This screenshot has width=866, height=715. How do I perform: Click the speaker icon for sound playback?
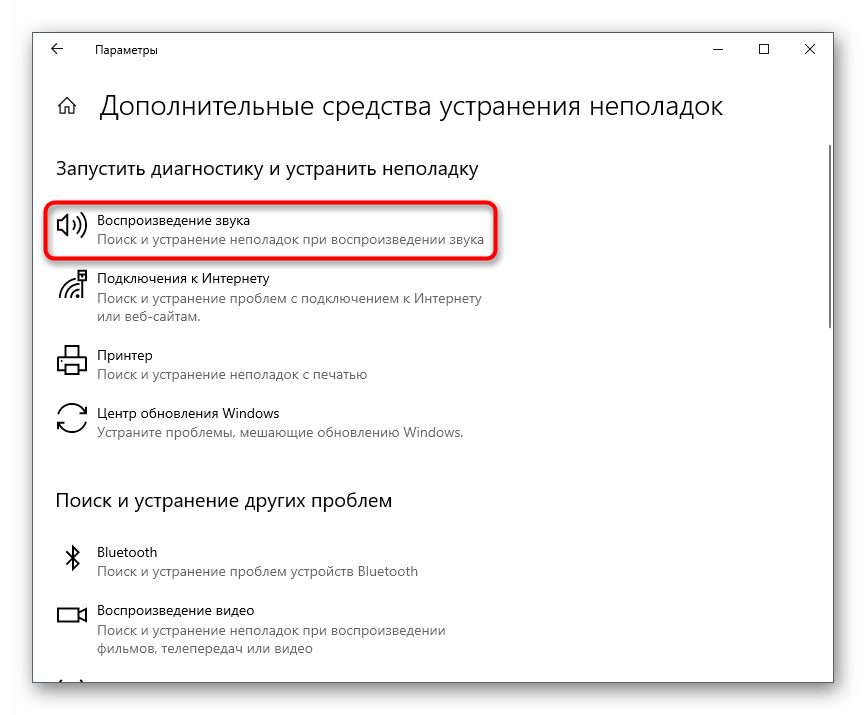[72, 227]
